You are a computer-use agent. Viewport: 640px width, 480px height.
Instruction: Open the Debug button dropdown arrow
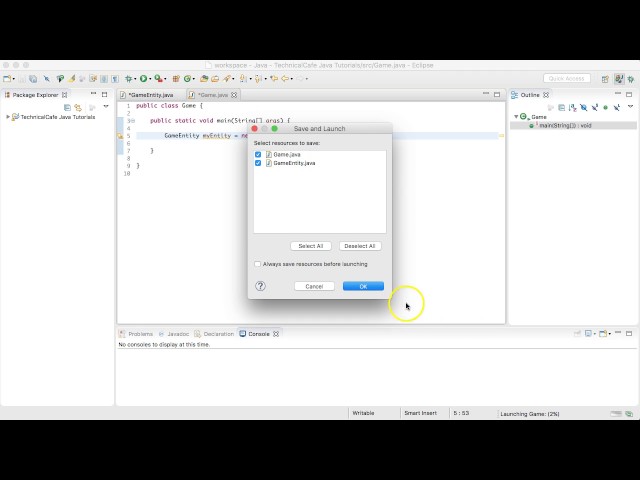135,79
